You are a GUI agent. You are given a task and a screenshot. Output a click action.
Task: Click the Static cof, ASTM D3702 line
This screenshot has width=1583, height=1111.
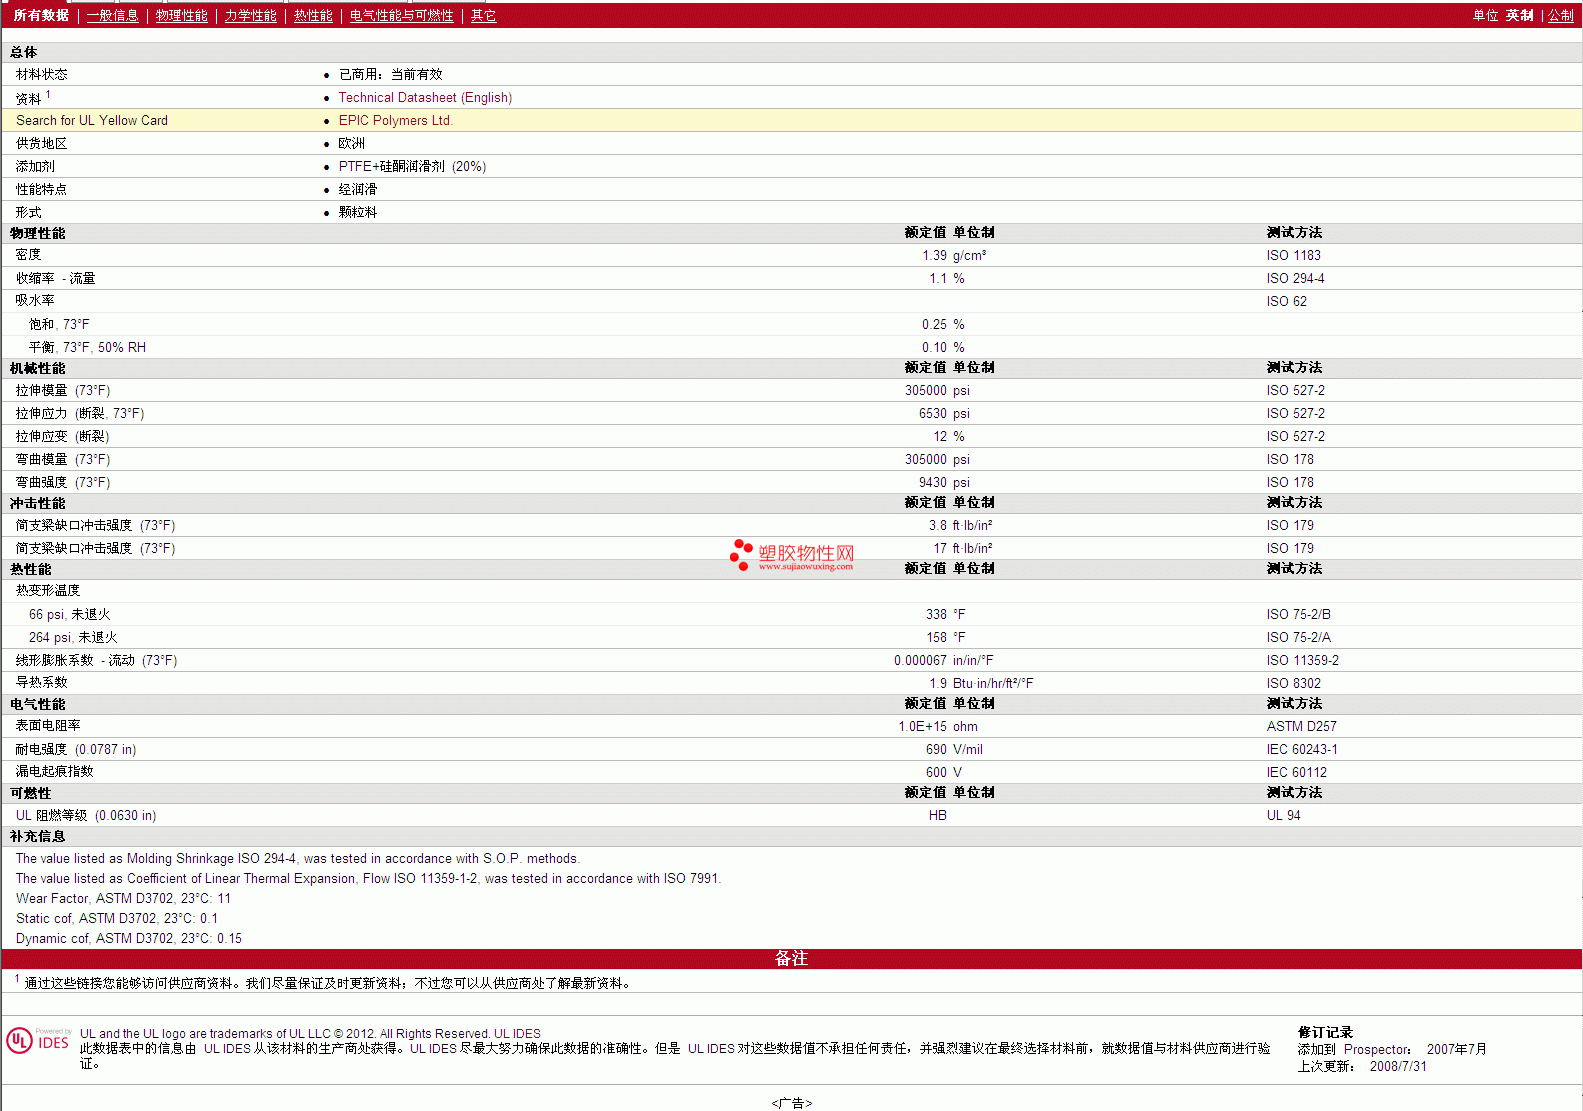point(116,919)
